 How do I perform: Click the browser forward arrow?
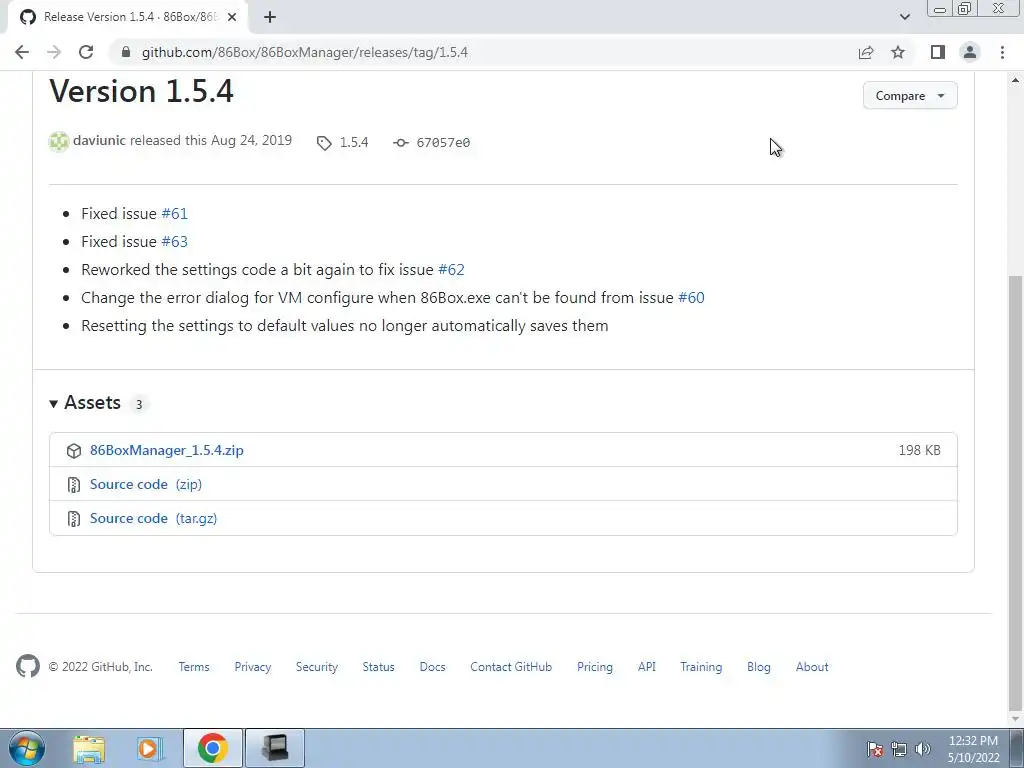54,52
